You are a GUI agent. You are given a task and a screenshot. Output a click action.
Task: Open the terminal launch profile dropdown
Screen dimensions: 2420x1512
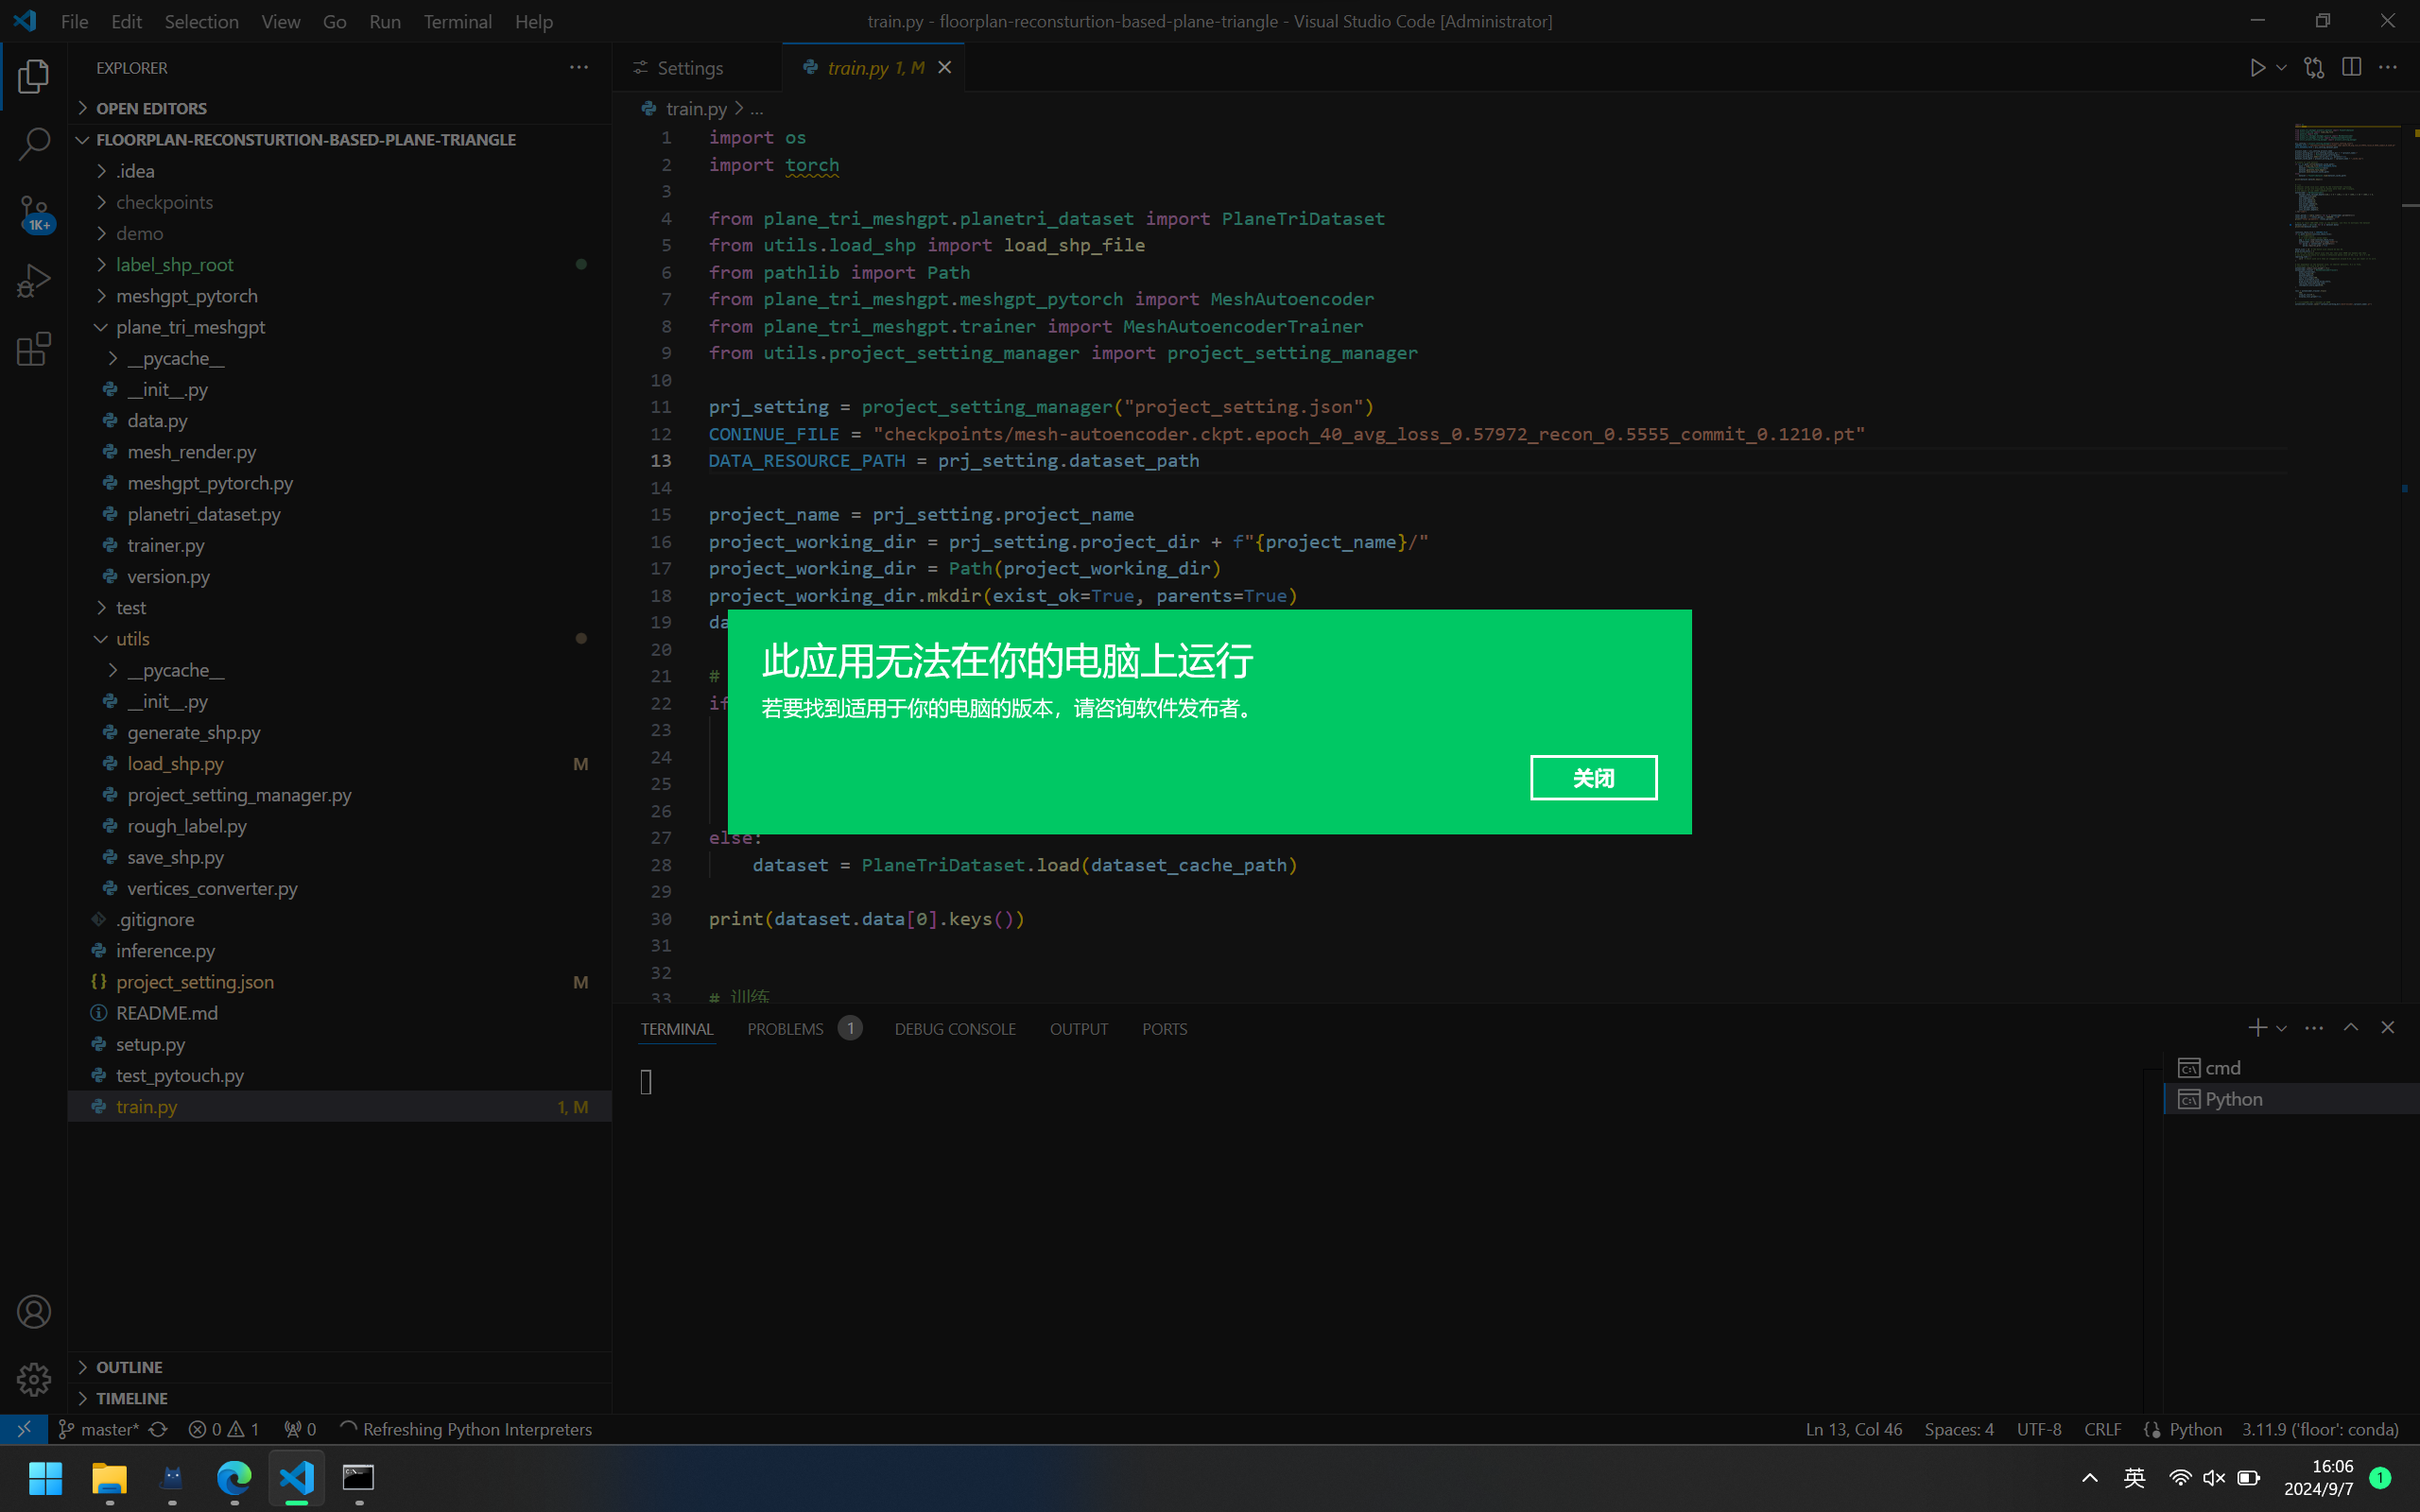point(2281,1028)
